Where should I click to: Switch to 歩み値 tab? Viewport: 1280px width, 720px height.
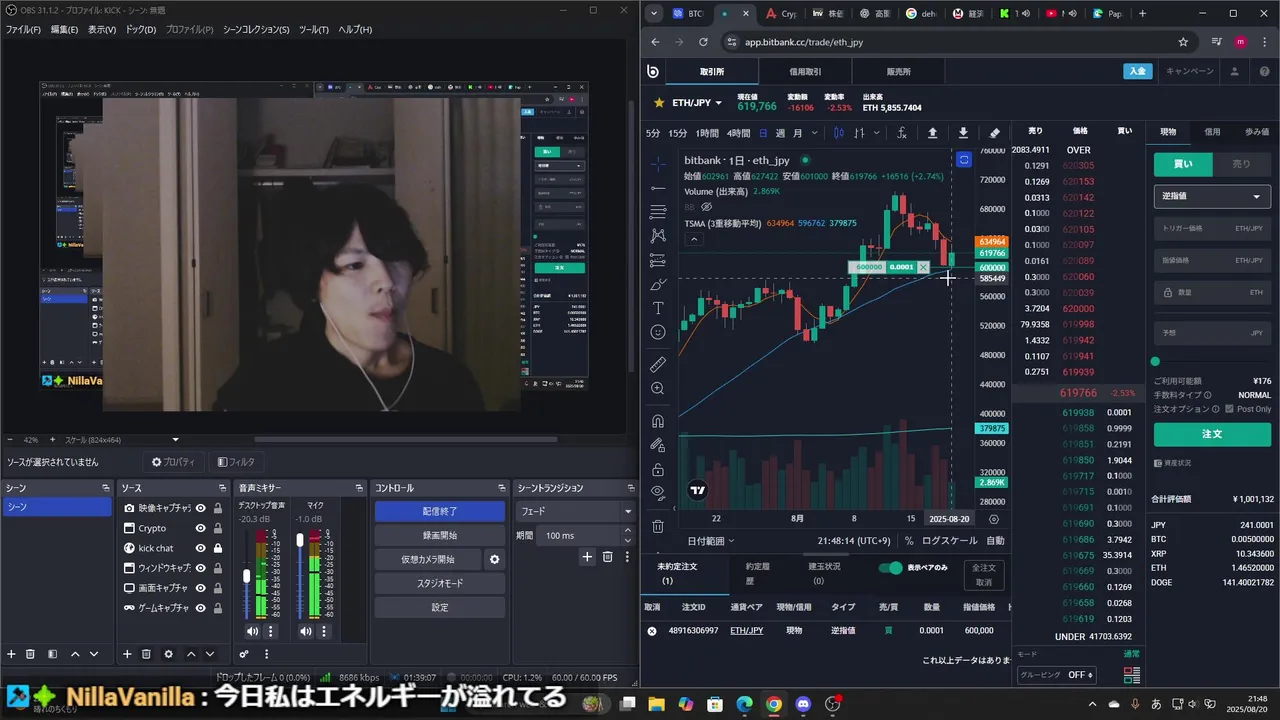click(1256, 132)
